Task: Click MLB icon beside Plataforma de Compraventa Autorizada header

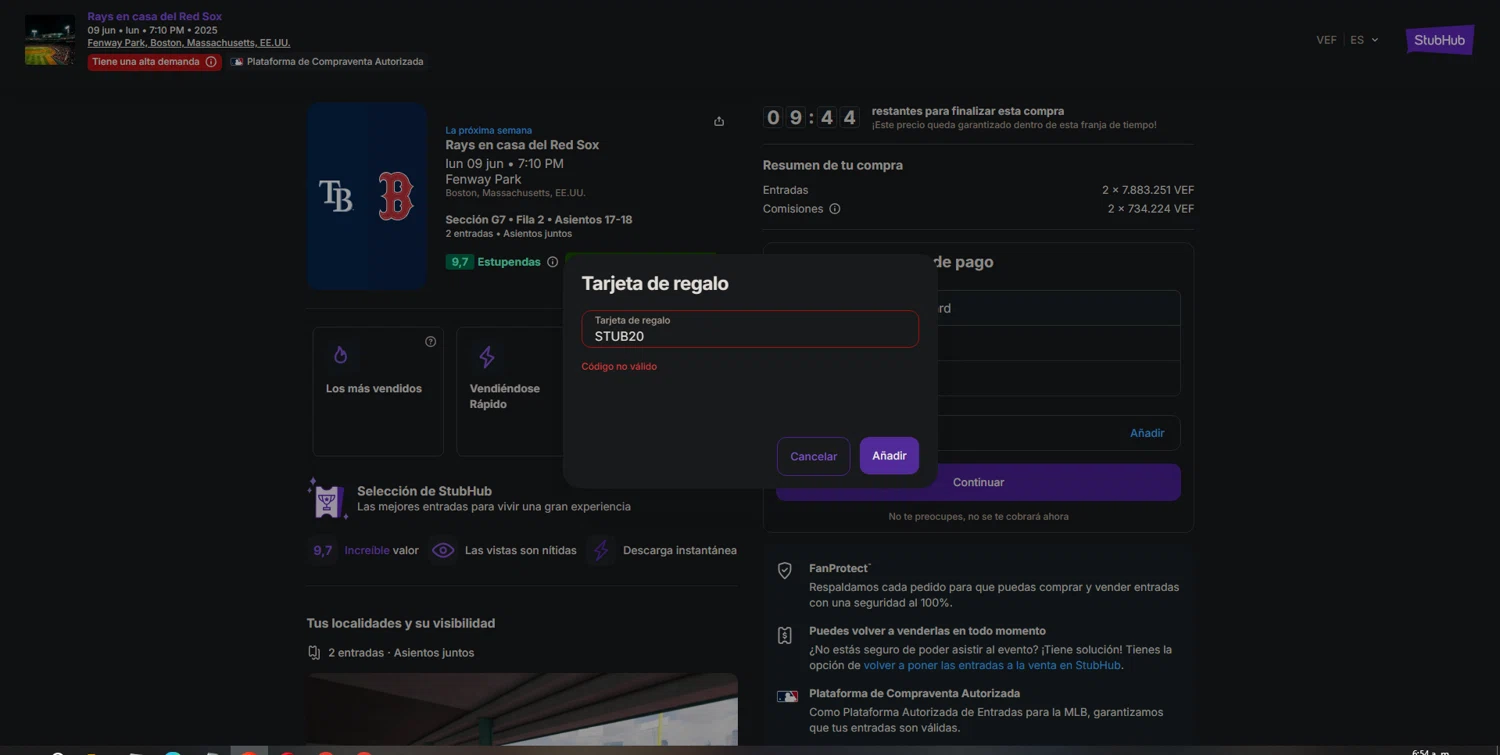Action: click(237, 62)
